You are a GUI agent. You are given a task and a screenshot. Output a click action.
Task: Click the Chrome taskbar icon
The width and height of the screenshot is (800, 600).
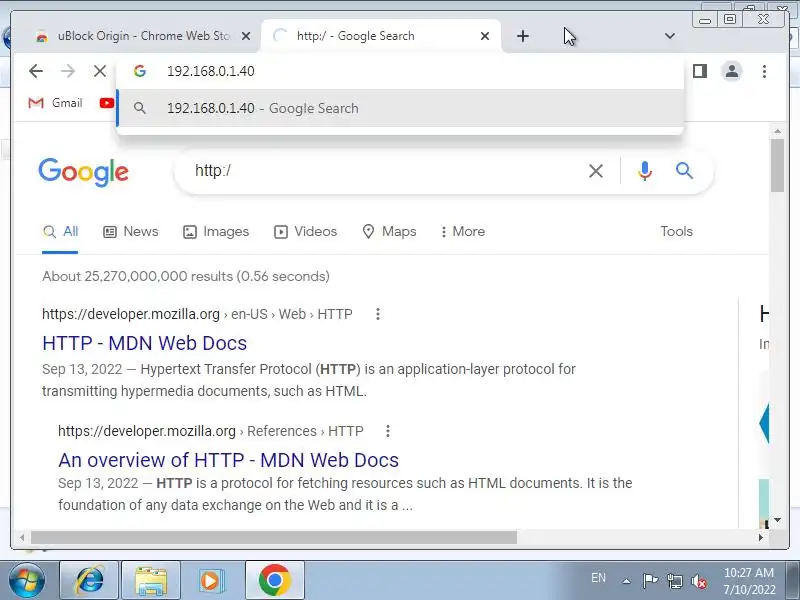tap(274, 580)
